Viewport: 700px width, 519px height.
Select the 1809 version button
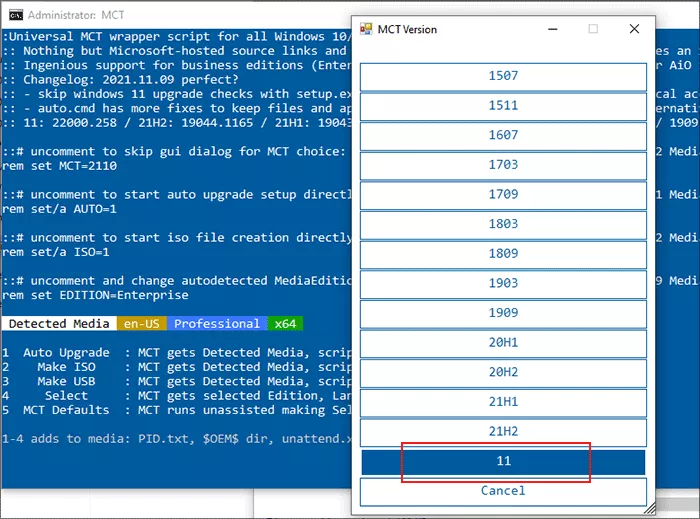(x=503, y=254)
